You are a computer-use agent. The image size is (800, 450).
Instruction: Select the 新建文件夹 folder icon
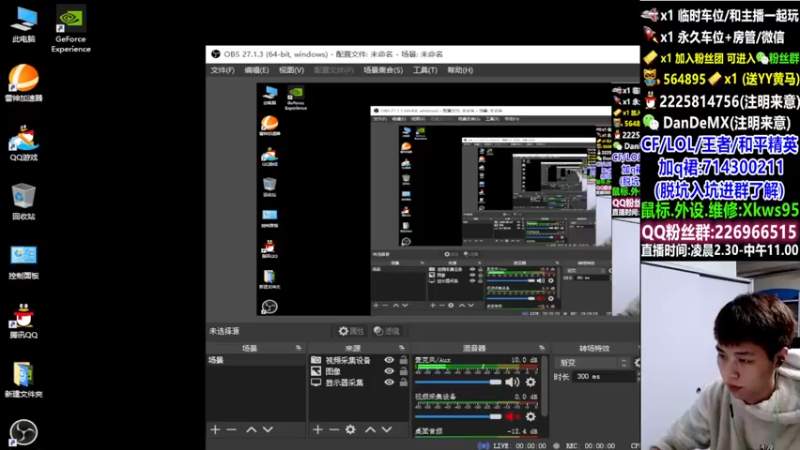pos(23,380)
